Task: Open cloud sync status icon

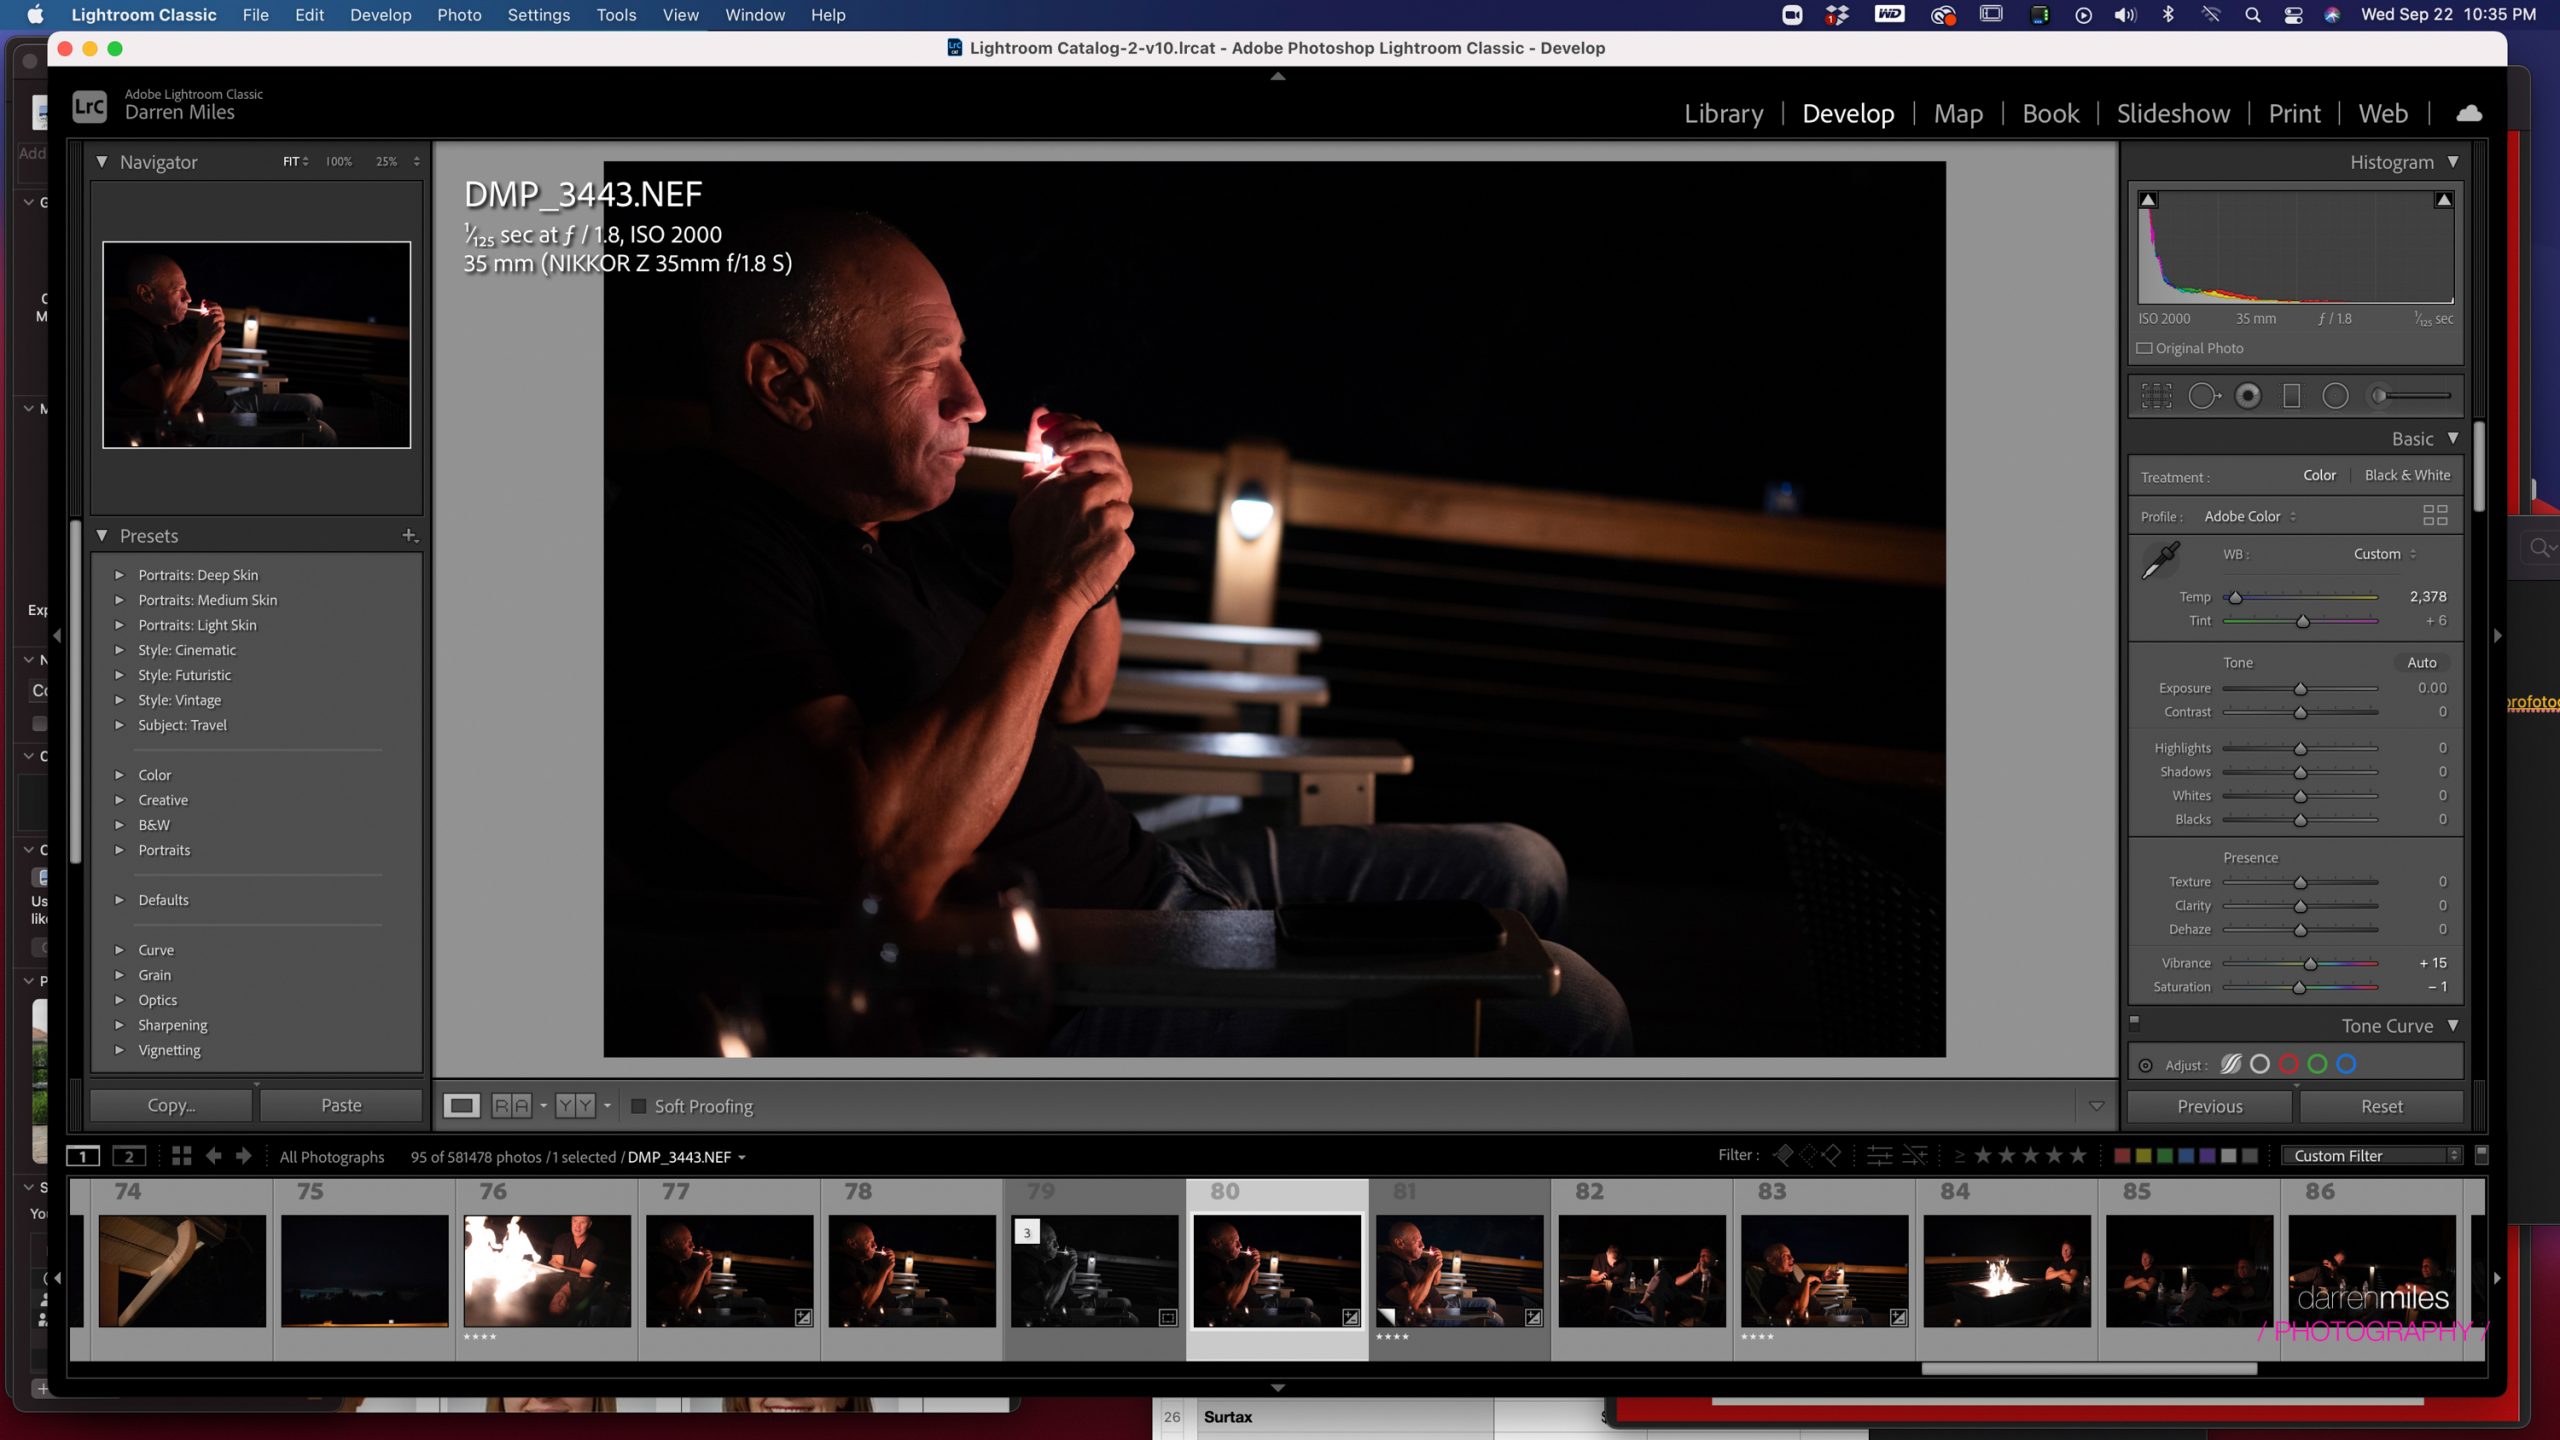Action: click(x=2469, y=113)
